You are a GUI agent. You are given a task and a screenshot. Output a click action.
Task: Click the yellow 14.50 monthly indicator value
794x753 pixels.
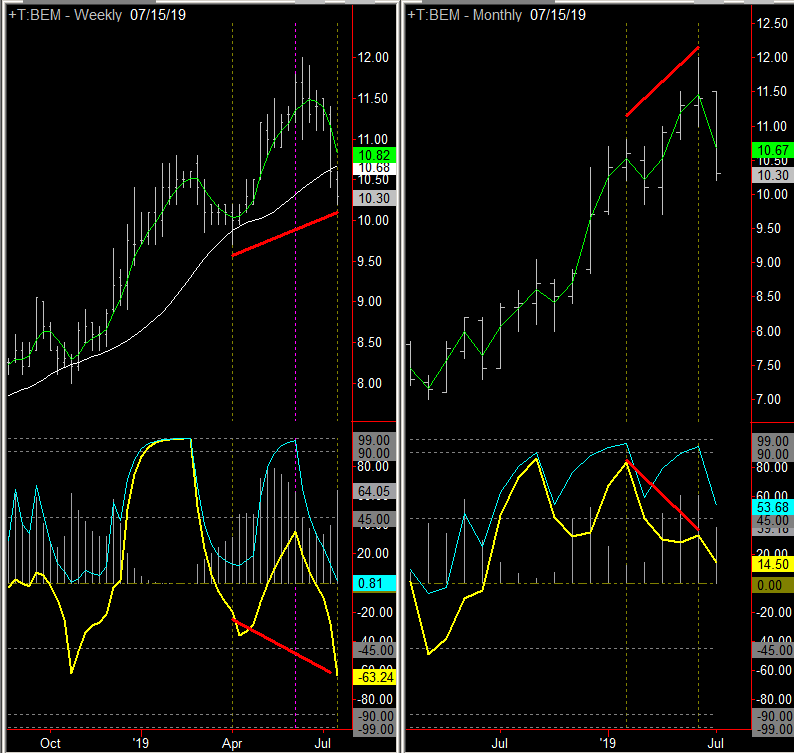click(773, 564)
